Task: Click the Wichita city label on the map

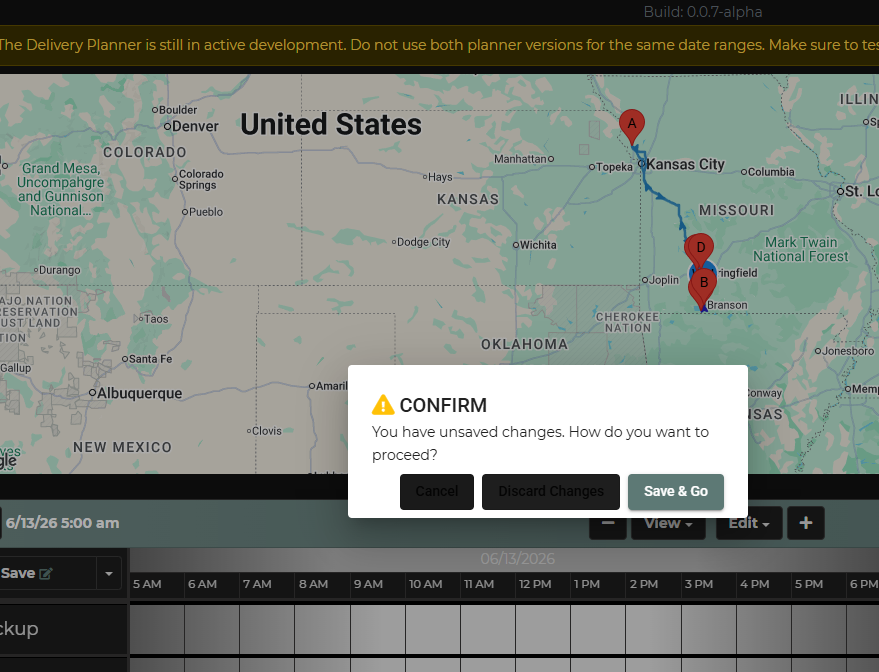Action: (x=538, y=245)
